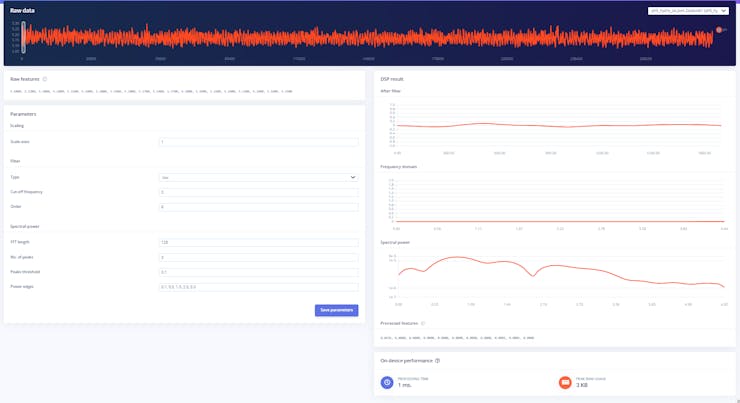Click the Power edges input field
The height and width of the screenshot is (403, 740).
(258, 287)
